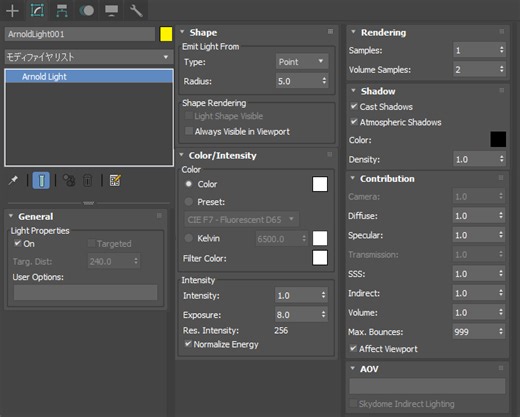Select the Kelvin radio button
Screen dimensions: 520x417
tap(189, 238)
